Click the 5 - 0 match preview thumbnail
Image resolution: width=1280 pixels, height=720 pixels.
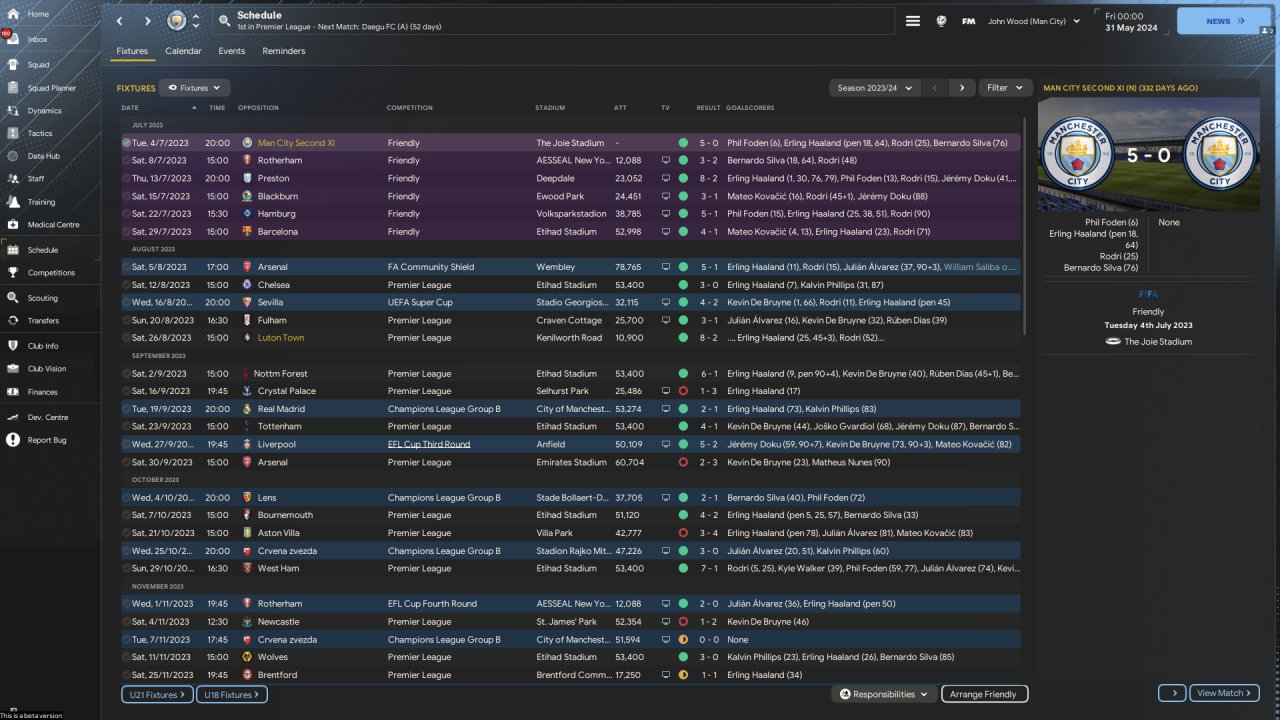(x=1148, y=155)
